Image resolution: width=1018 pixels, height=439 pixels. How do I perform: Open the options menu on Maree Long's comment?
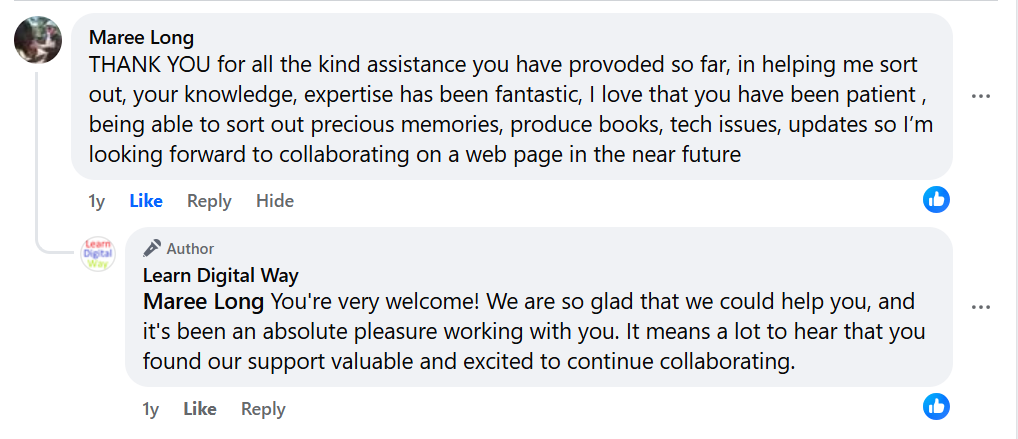click(x=980, y=96)
